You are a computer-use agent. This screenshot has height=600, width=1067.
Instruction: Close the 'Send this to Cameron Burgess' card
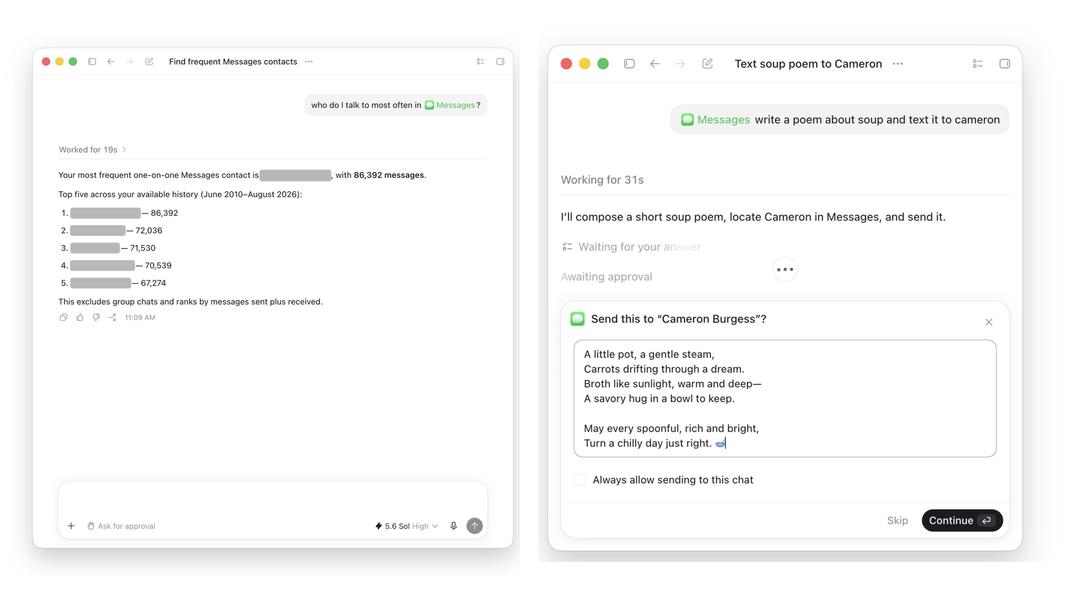[989, 322]
